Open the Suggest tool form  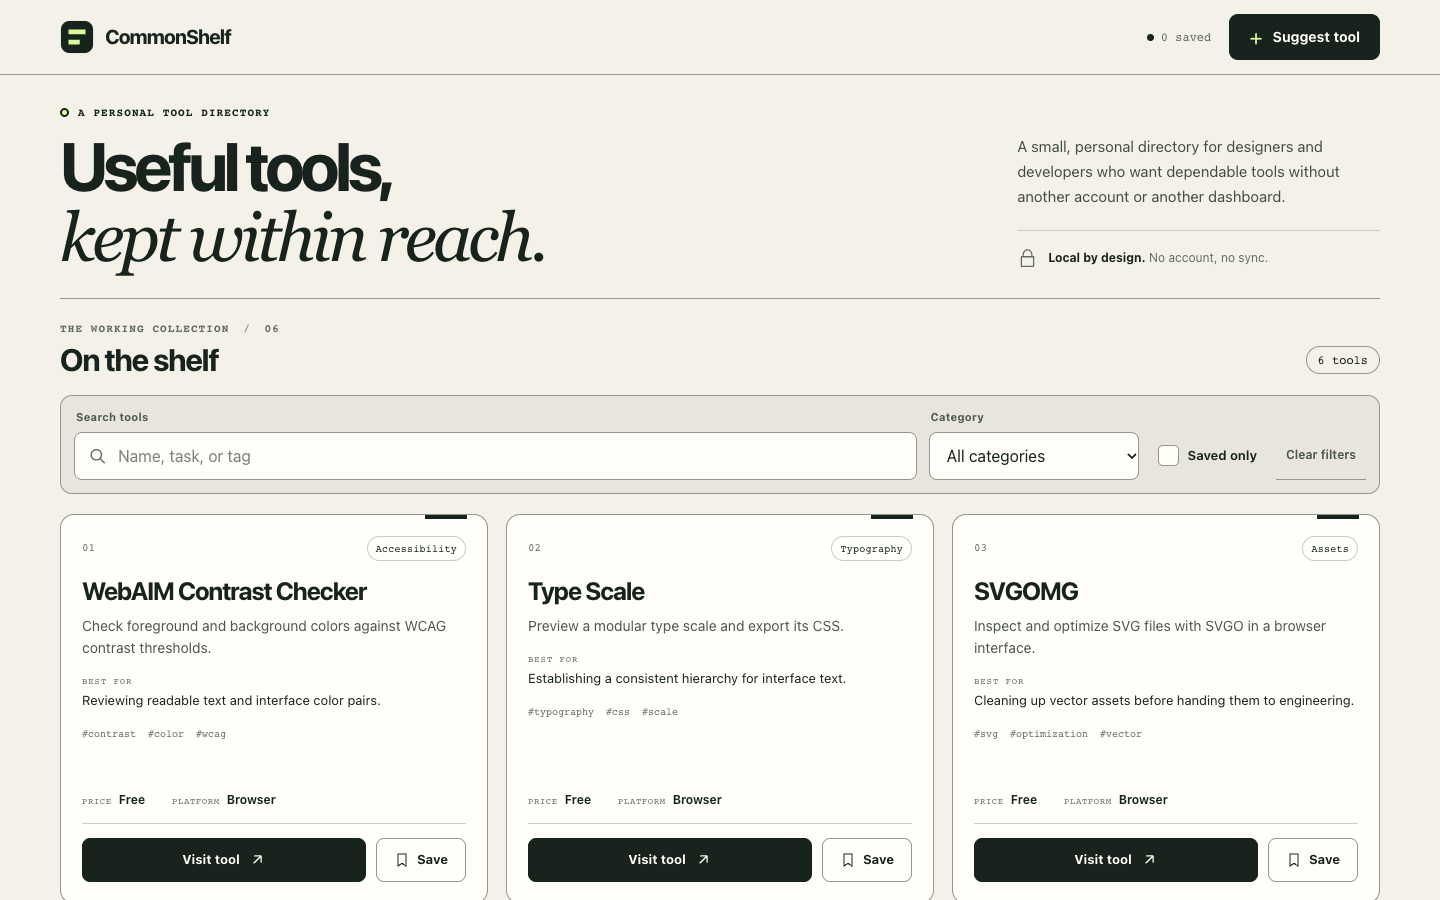(x=1304, y=37)
